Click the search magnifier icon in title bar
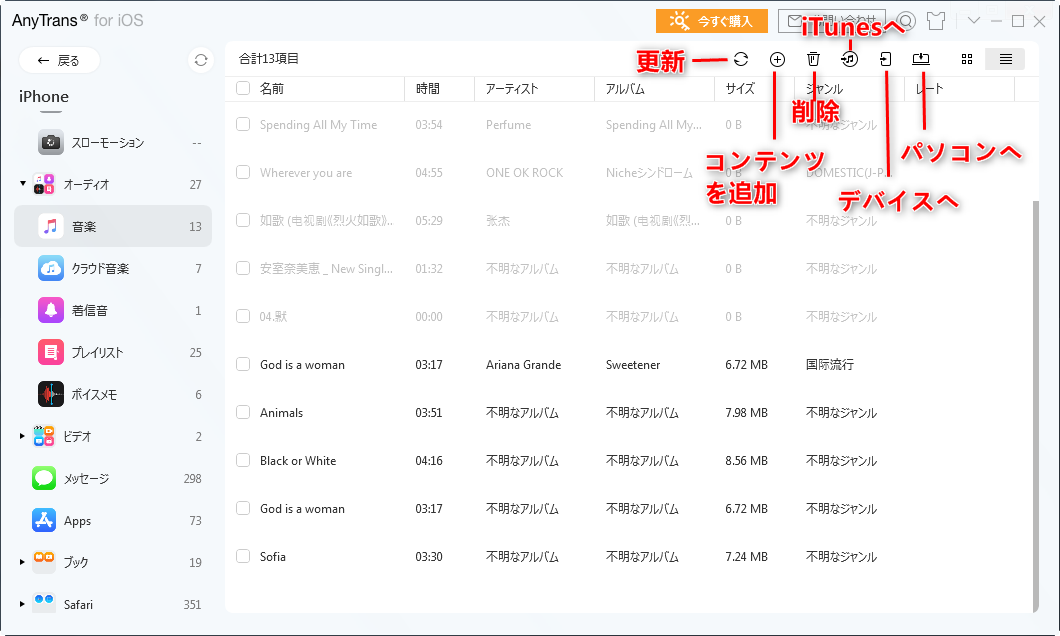The image size is (1060, 636). click(907, 21)
